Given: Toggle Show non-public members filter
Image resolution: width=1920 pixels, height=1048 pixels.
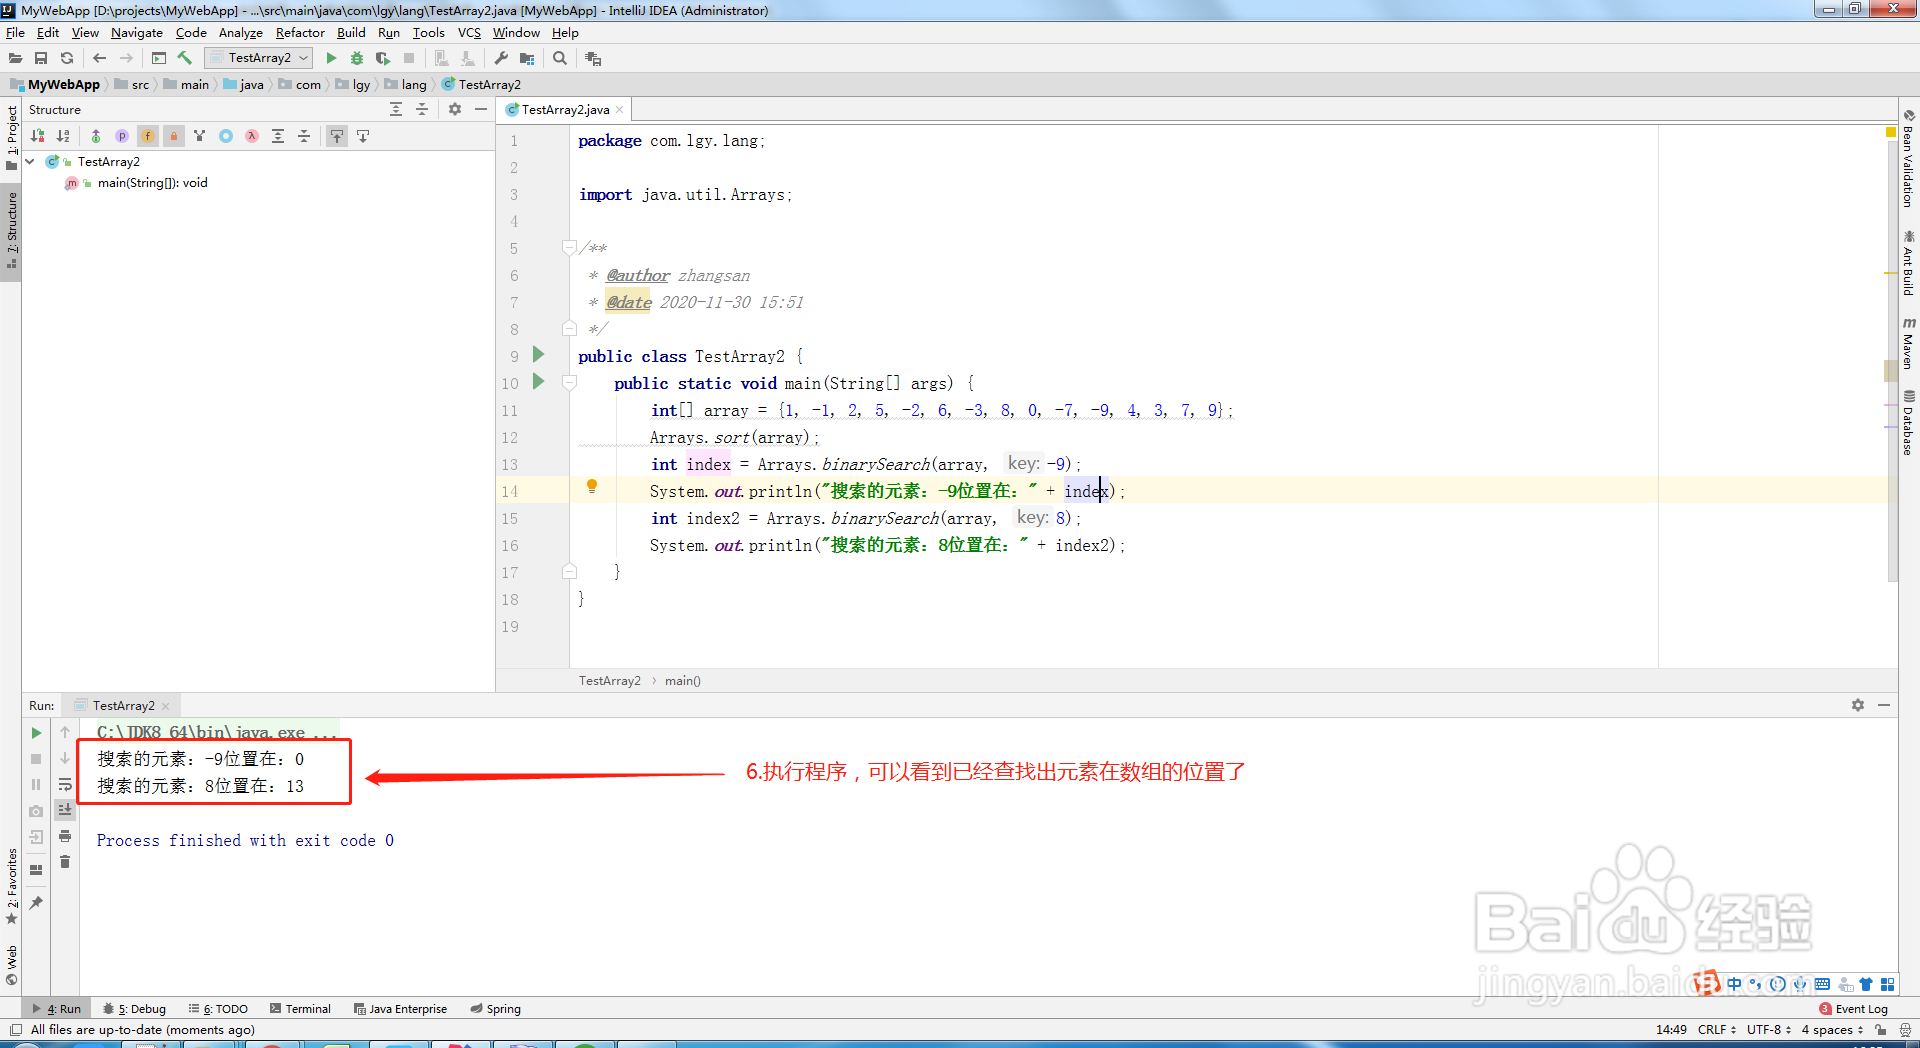Looking at the screenshot, I should pyautogui.click(x=174, y=136).
